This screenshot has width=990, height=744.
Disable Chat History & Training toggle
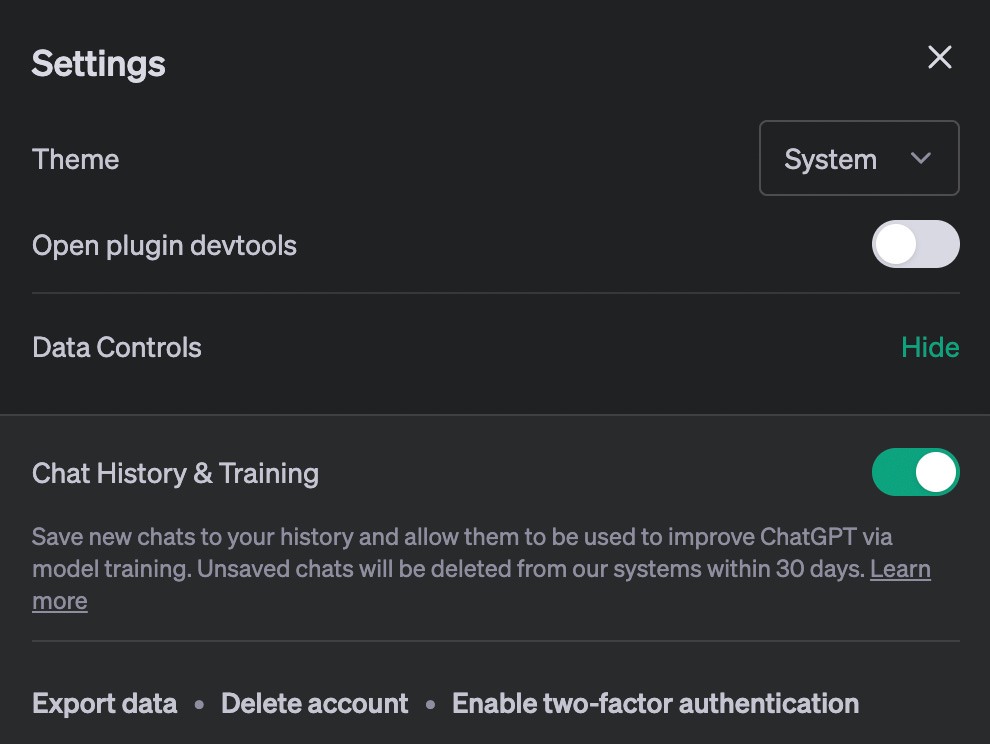pyautogui.click(x=915, y=472)
